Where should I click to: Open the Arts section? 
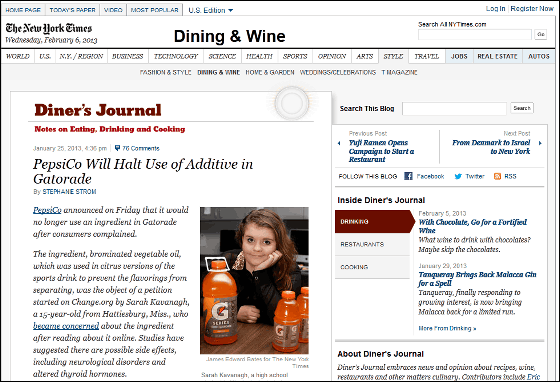(x=365, y=56)
